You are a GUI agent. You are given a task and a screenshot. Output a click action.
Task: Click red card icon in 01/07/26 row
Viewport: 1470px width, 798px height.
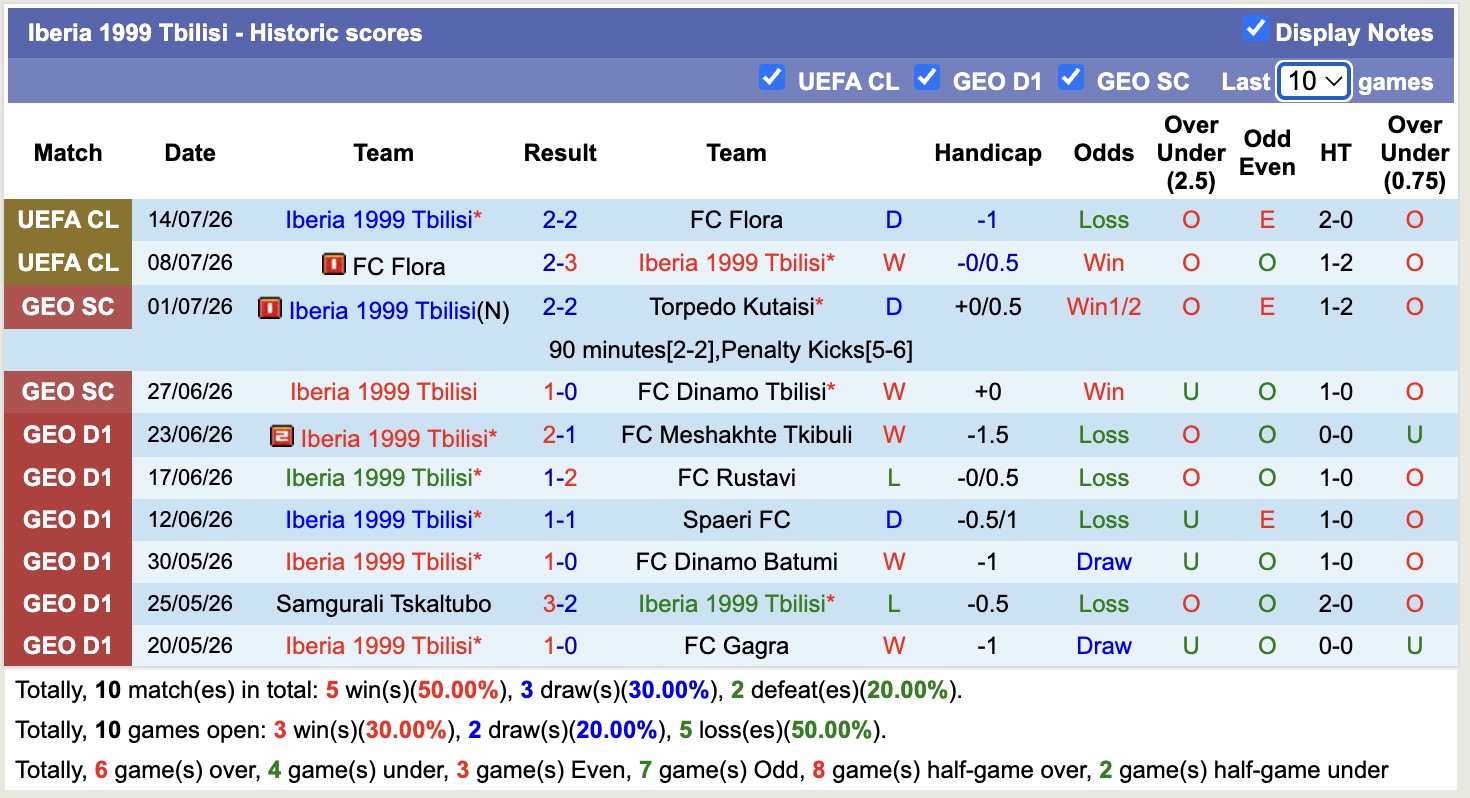coord(269,308)
